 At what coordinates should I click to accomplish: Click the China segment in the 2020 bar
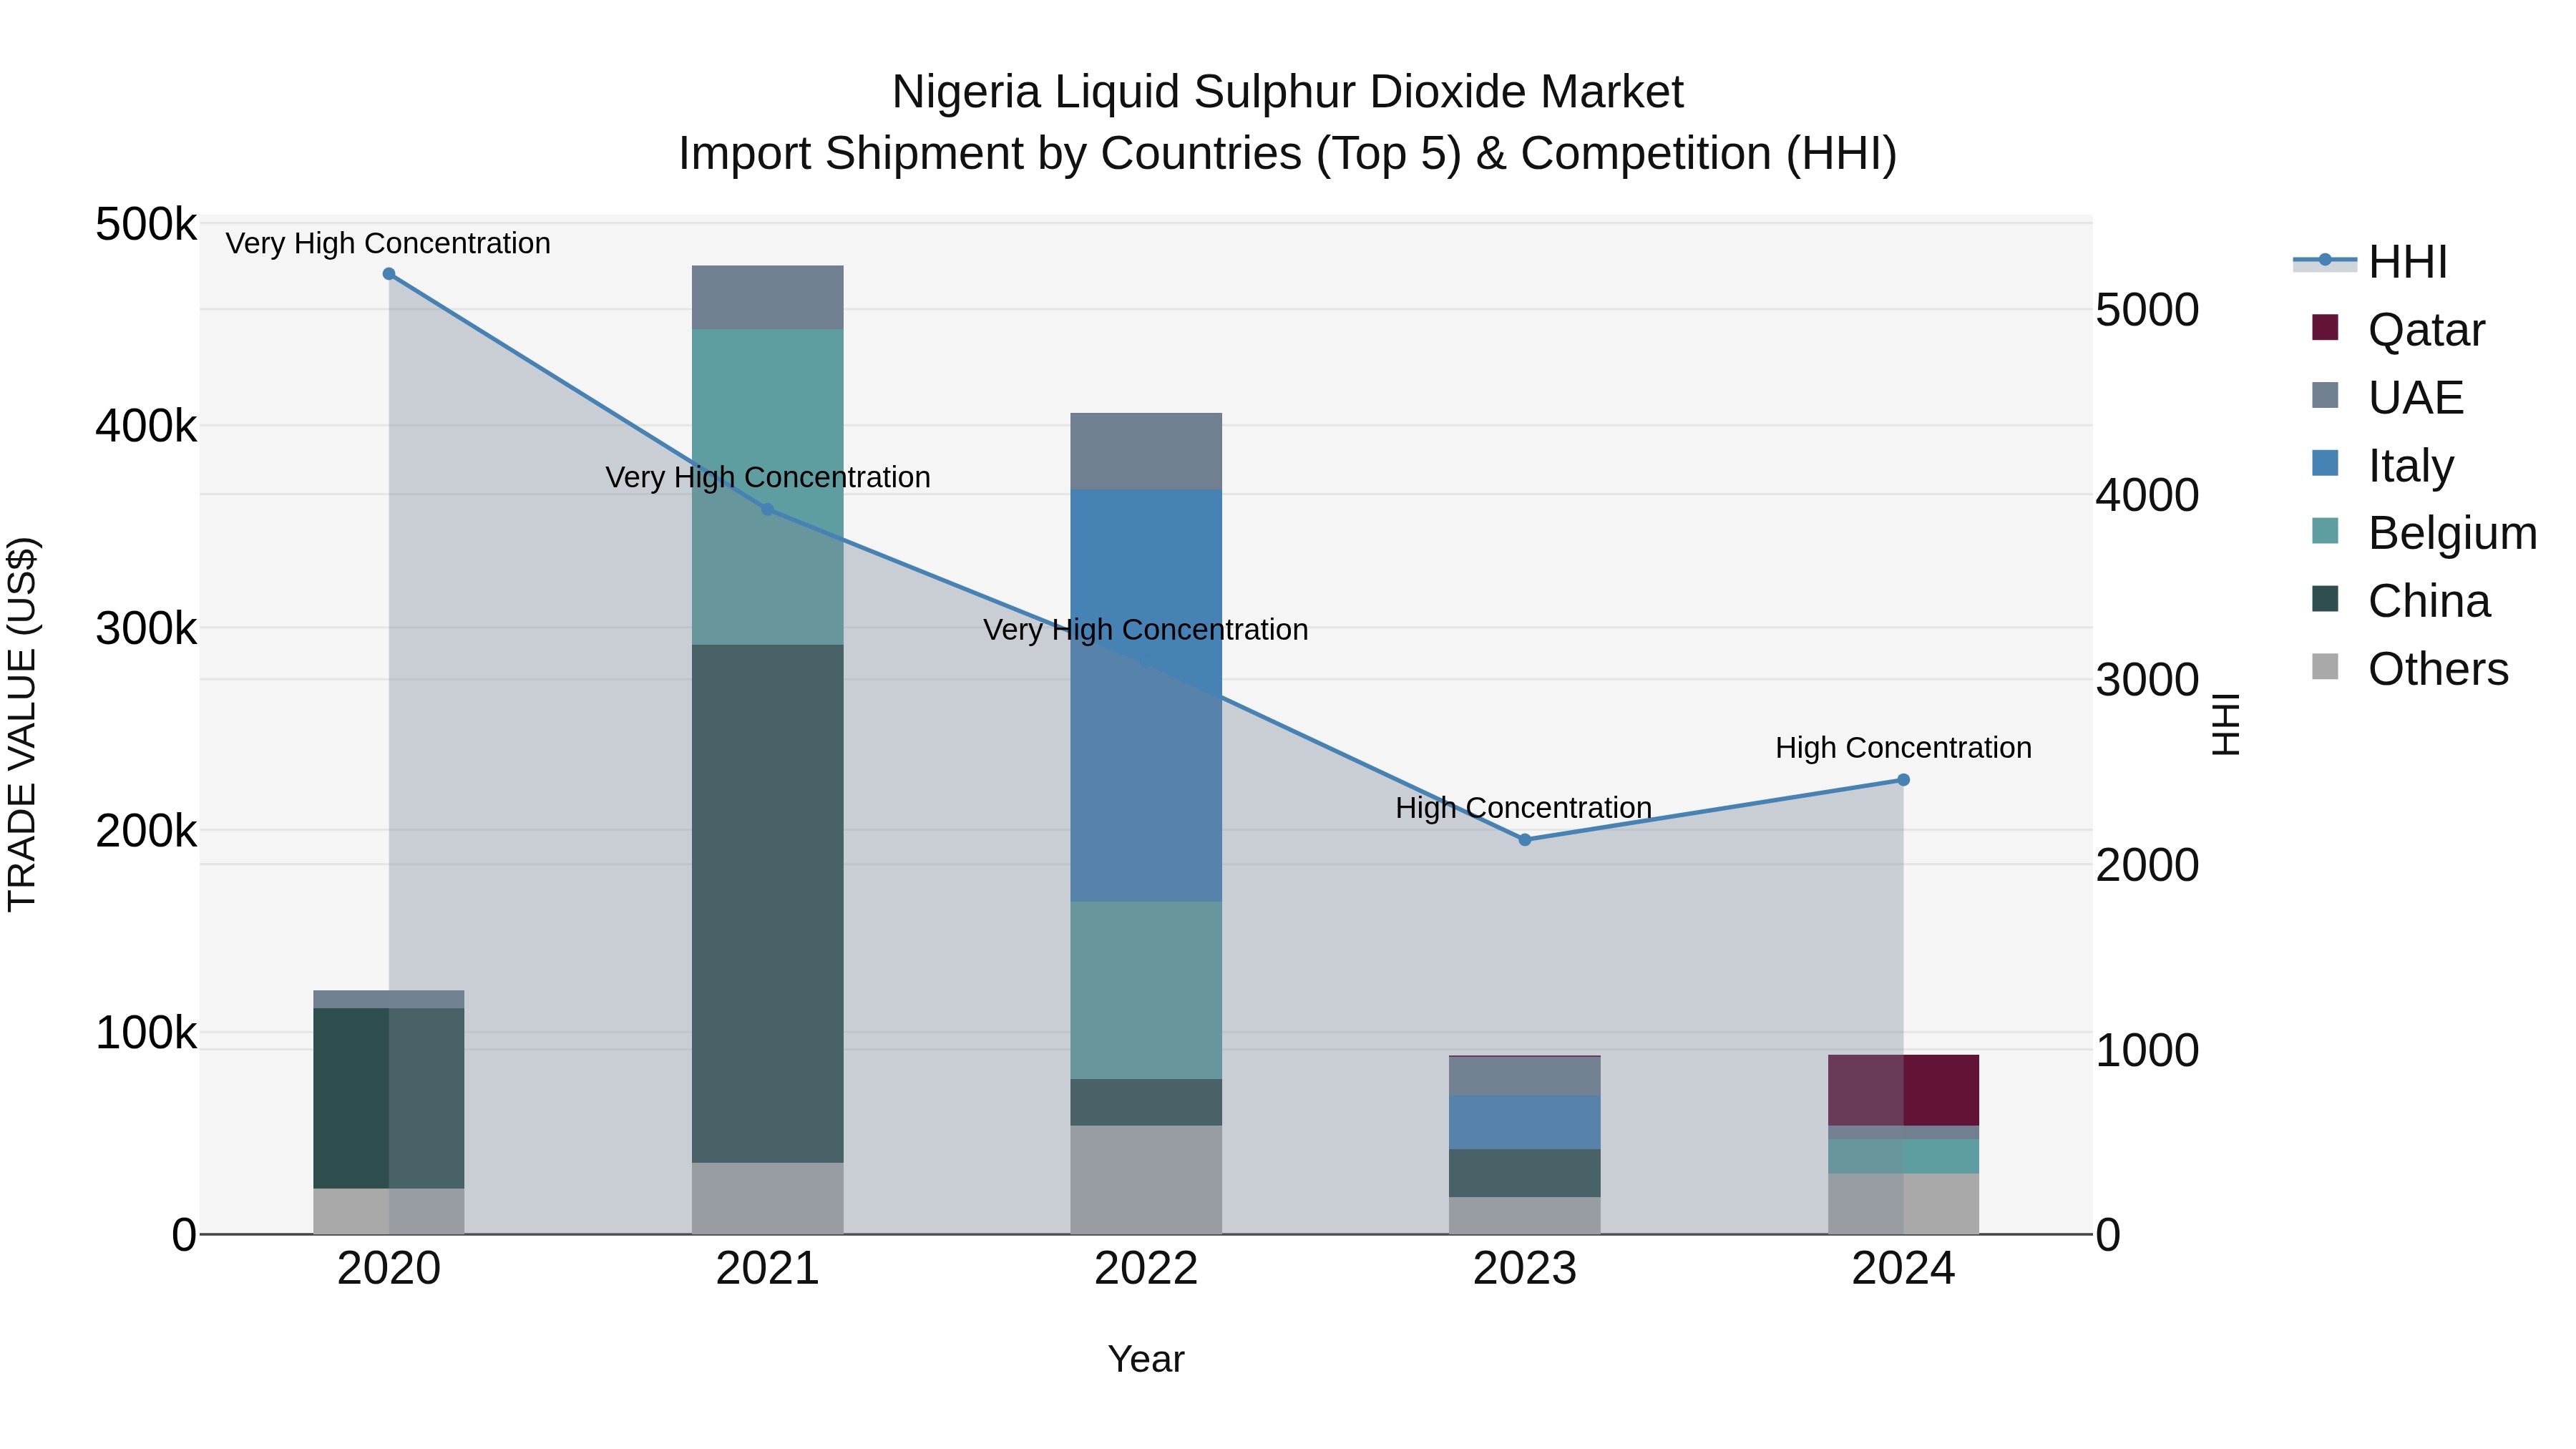(389, 1098)
